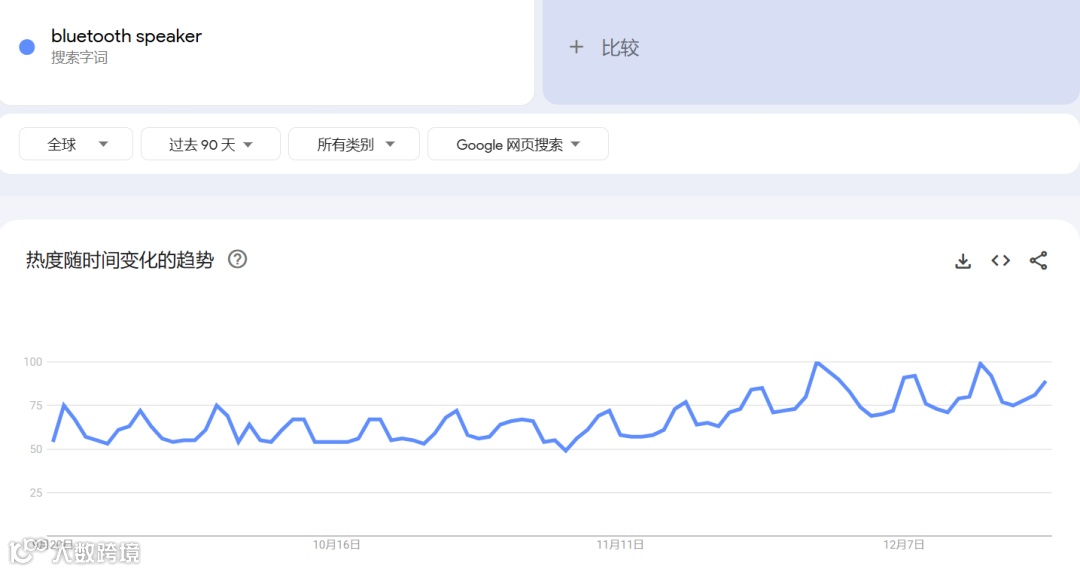
Task: Click the plus icon next to 比较
Action: (577, 48)
